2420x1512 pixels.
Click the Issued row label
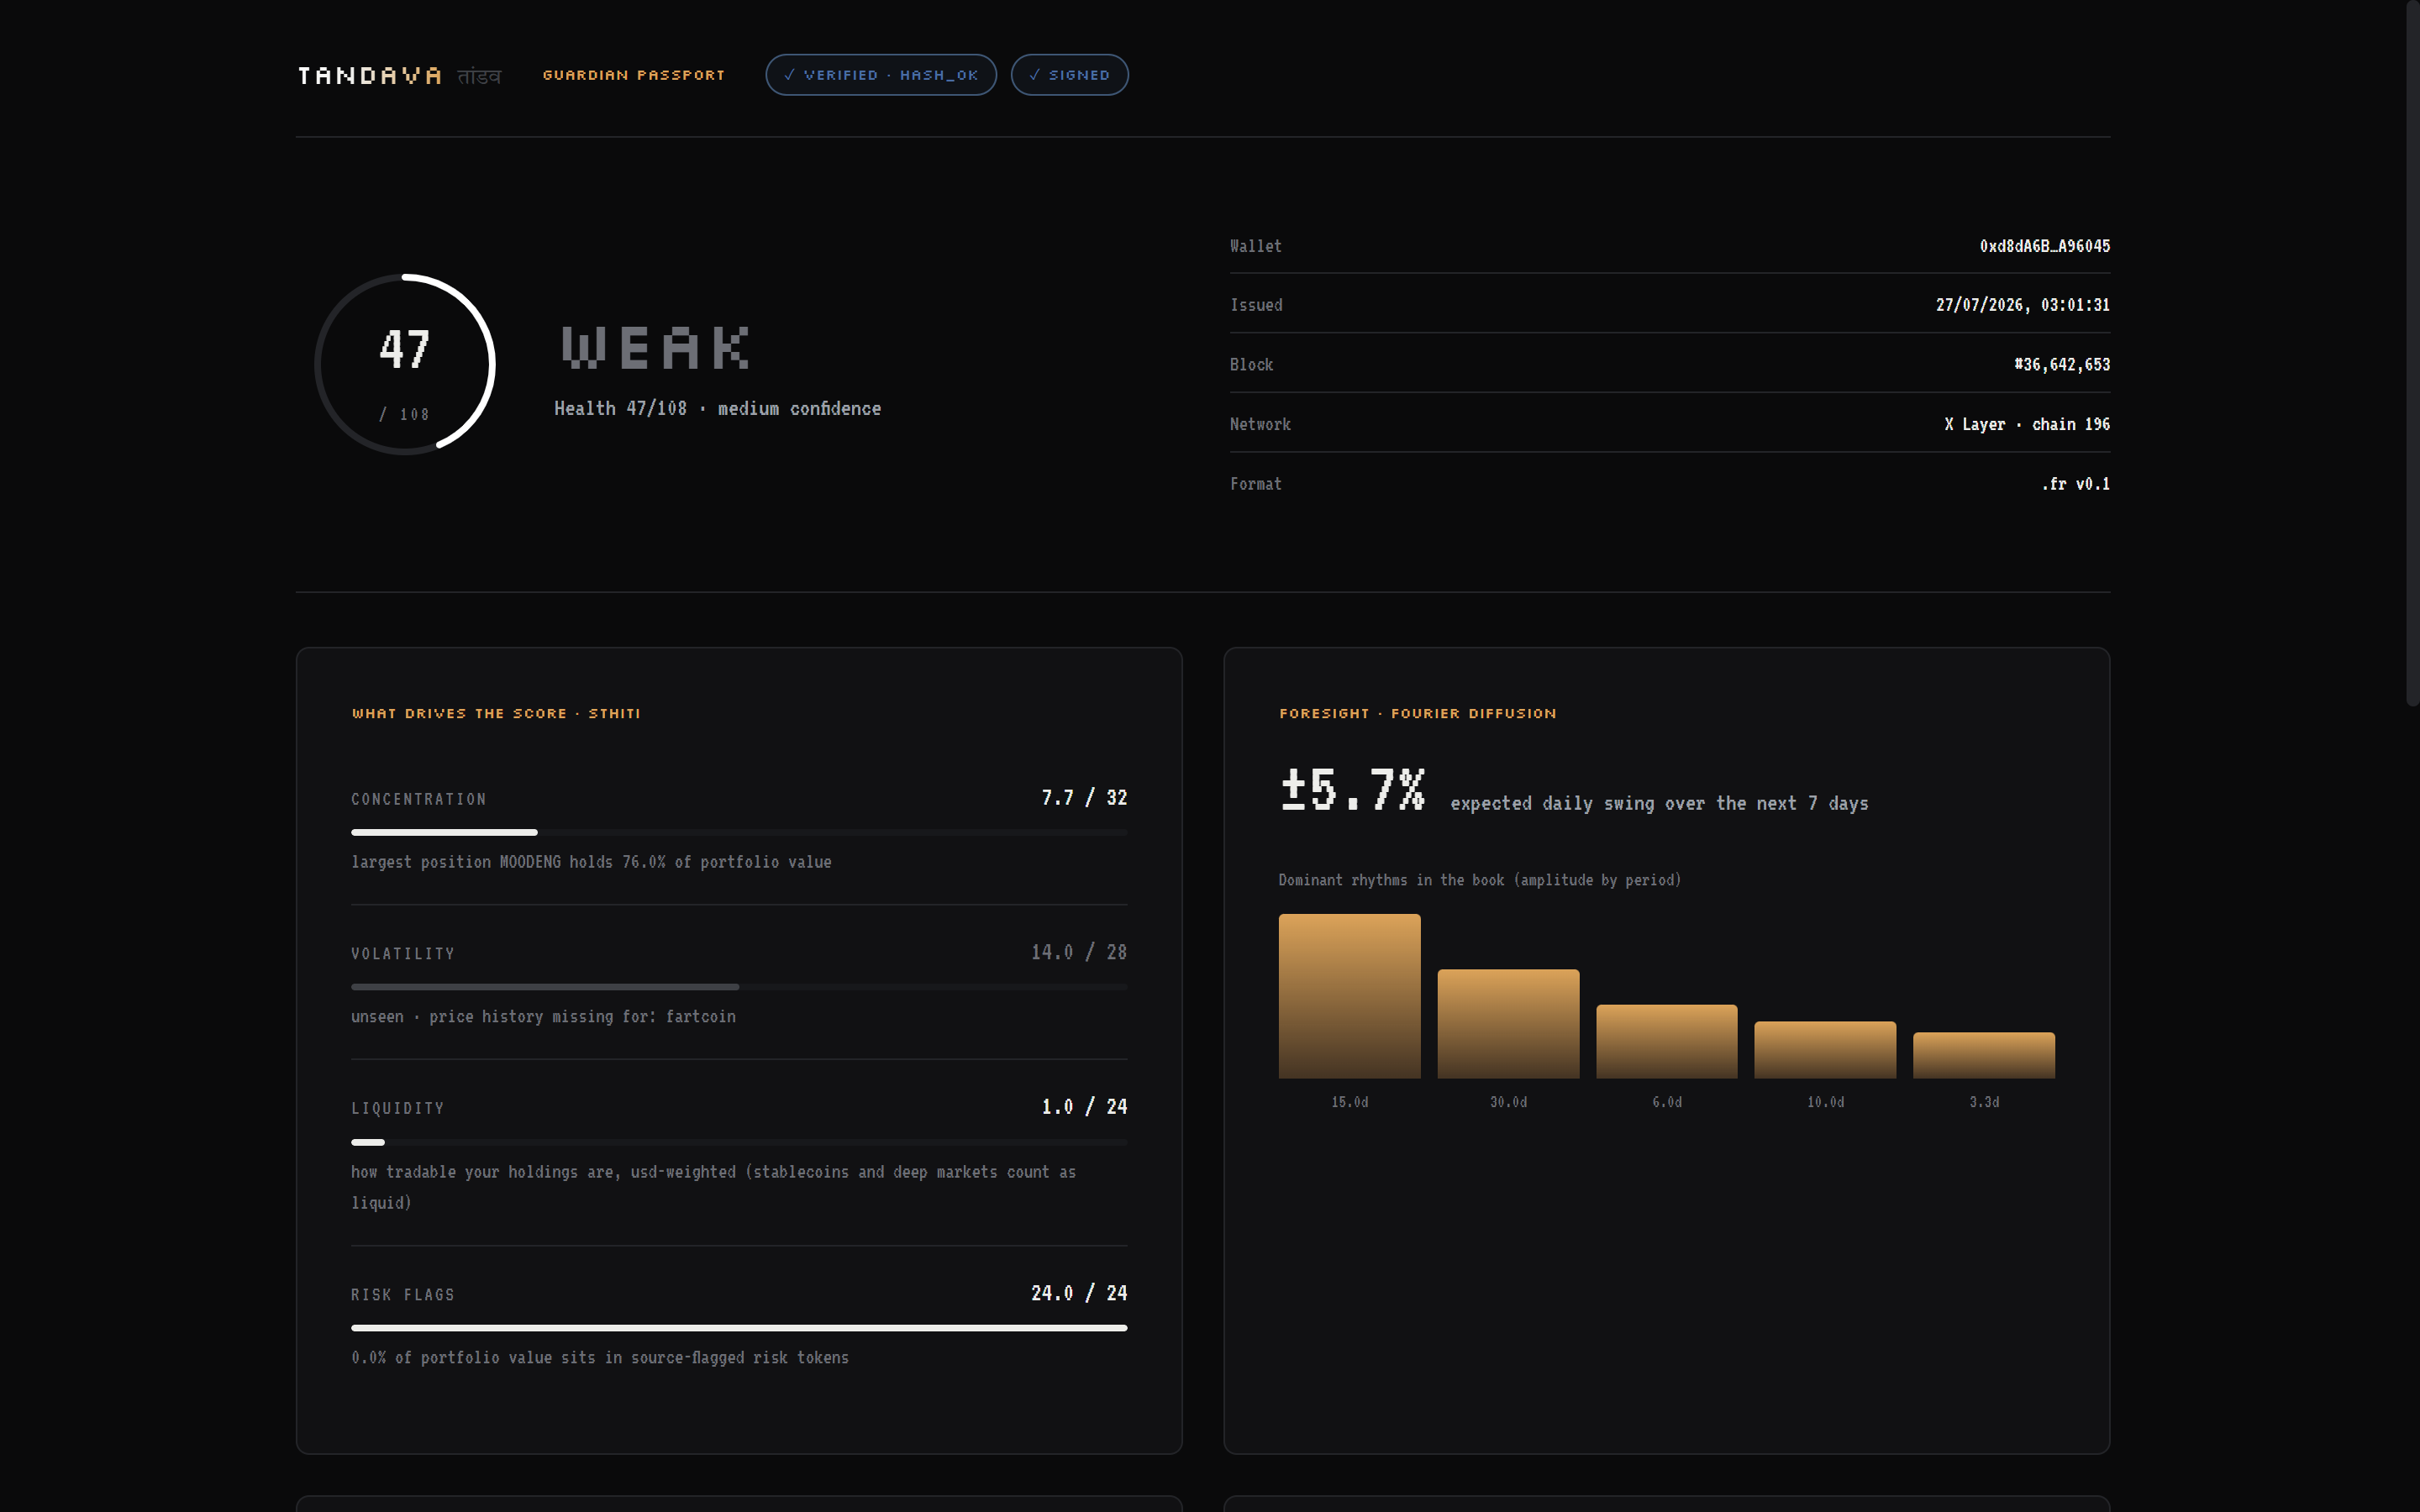click(1256, 305)
